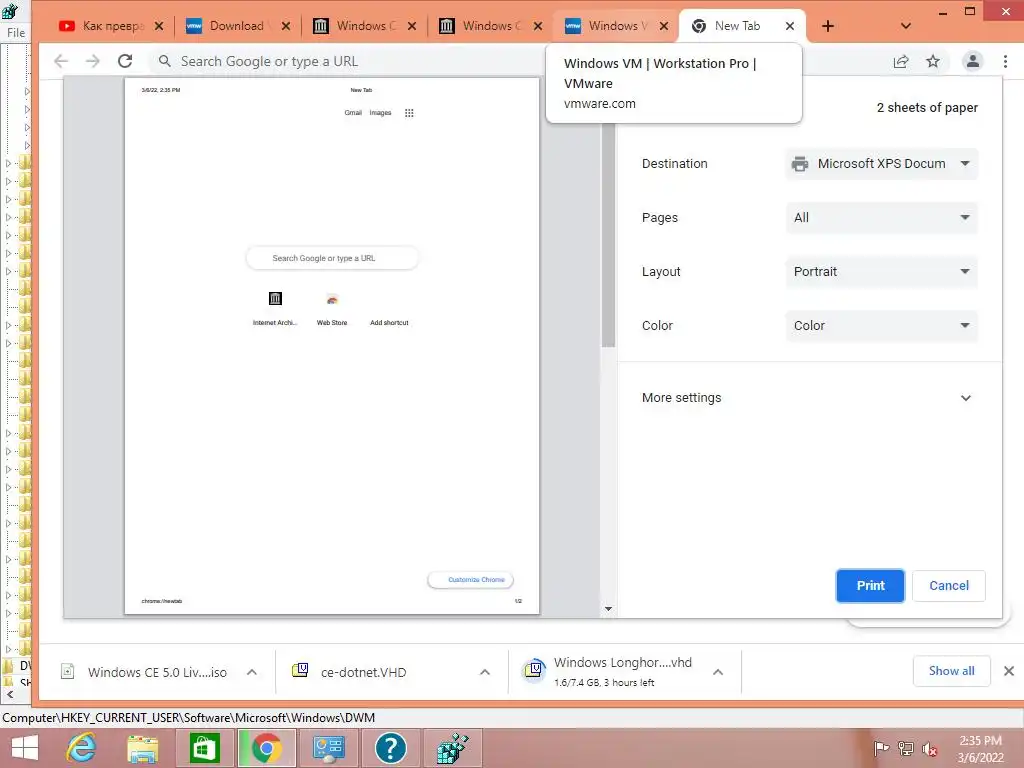The width and height of the screenshot is (1024, 768).
Task: Click the share this page icon
Action: [901, 61]
